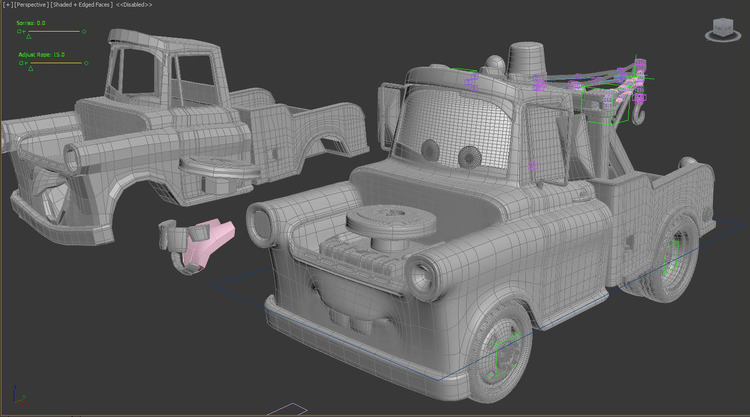This screenshot has height=417, width=750.
Task: Select the purple helper on the truck door
Action: tap(532, 165)
